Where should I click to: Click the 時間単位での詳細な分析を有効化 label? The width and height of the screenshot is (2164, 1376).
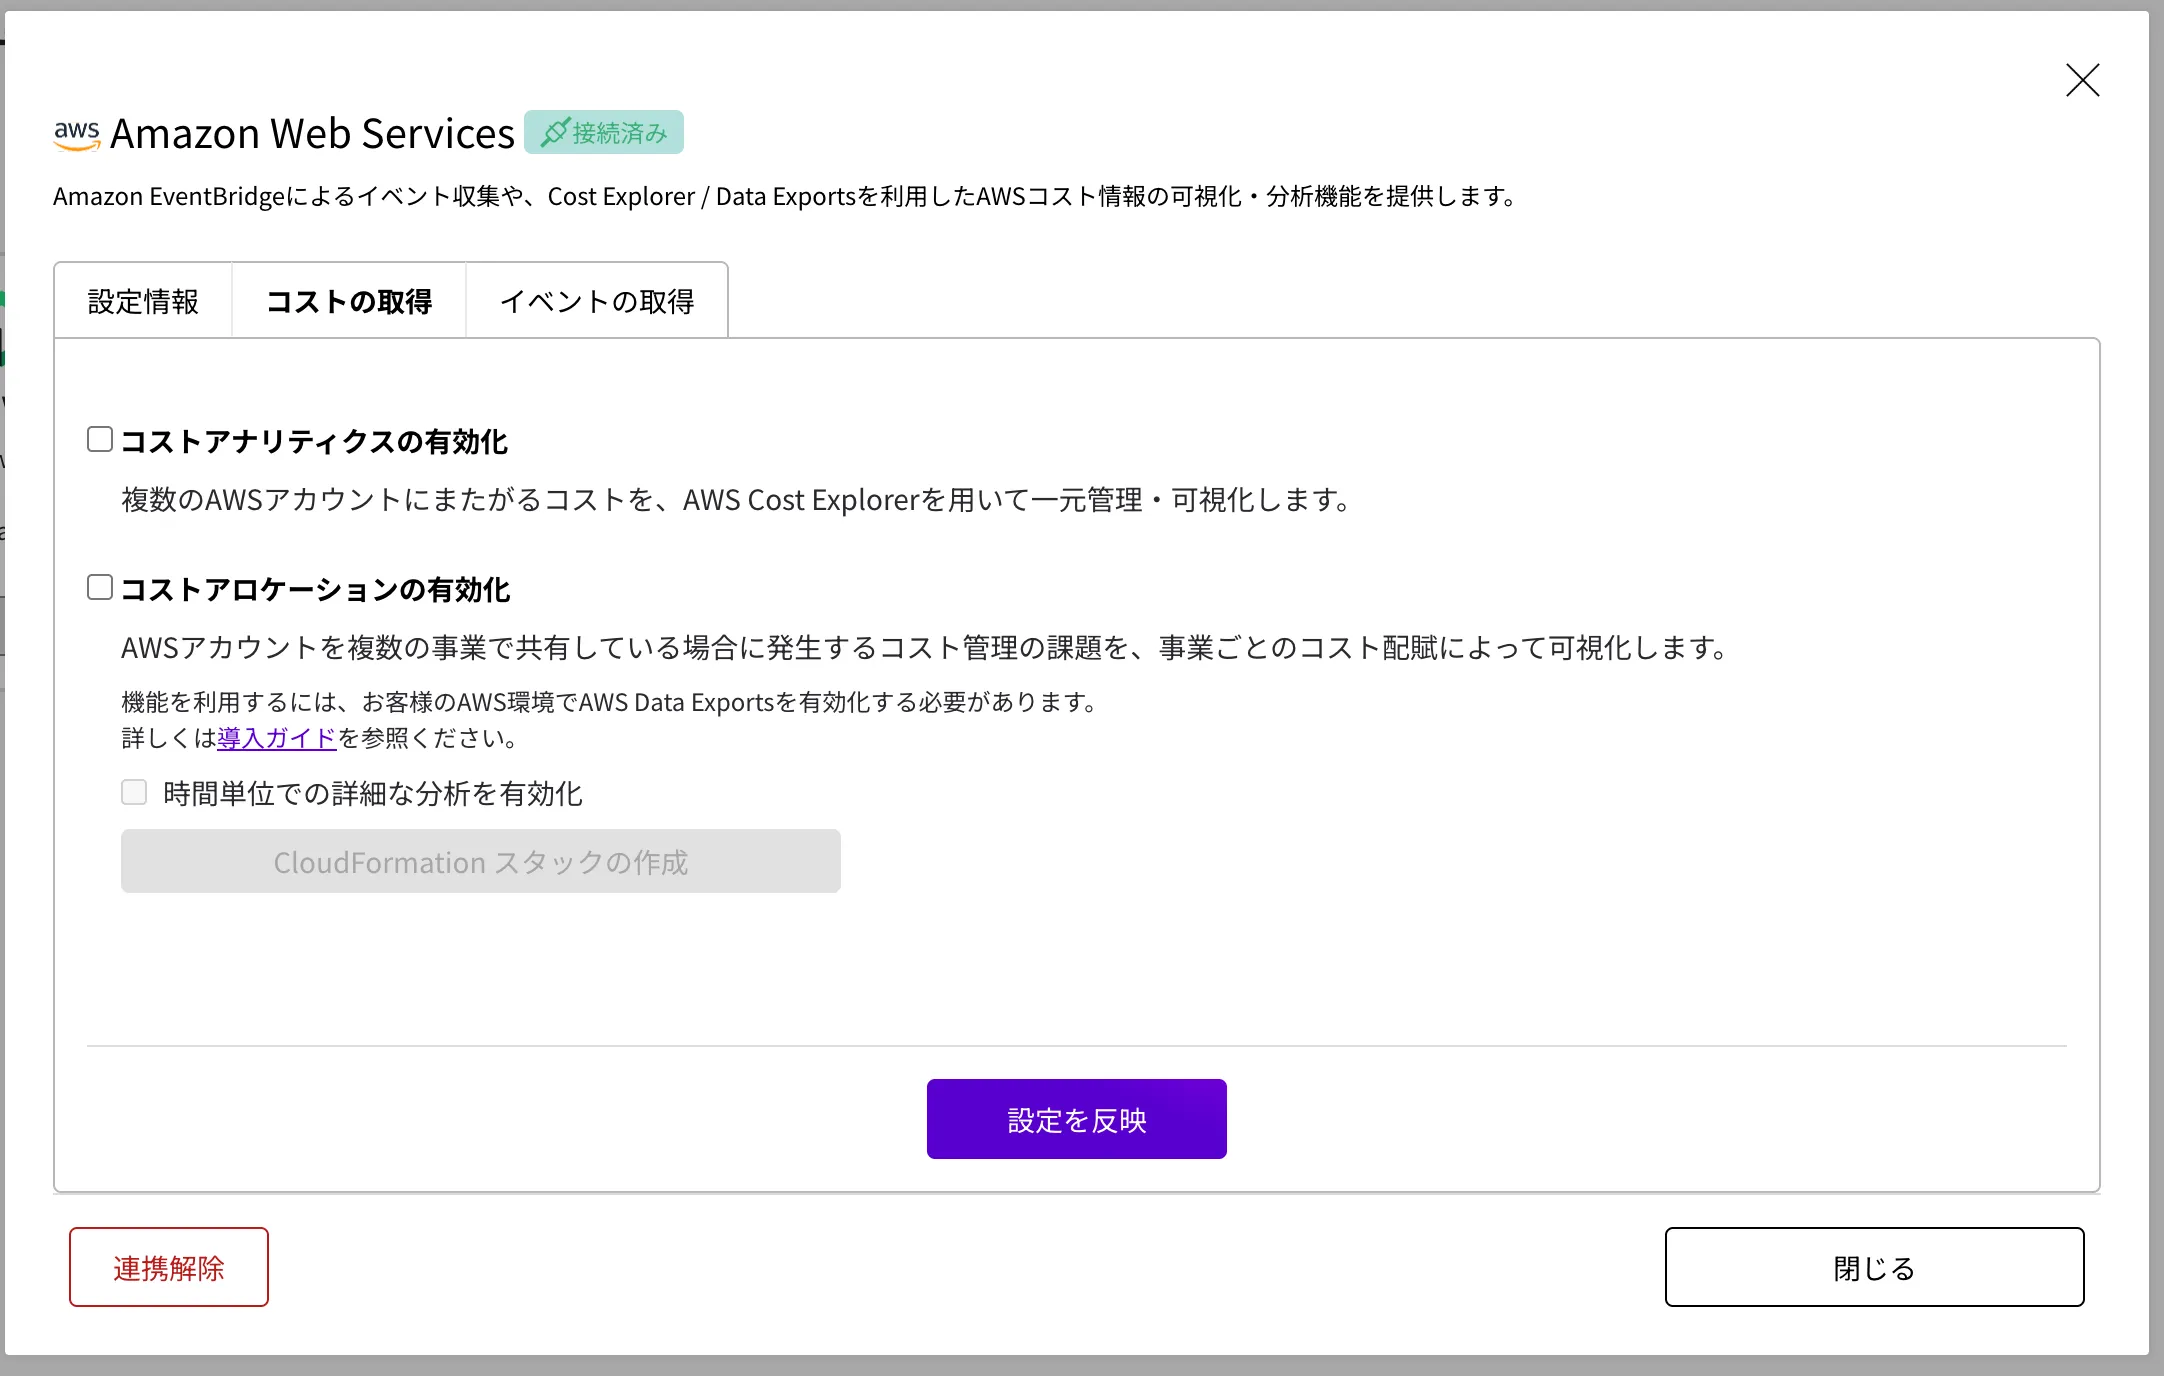[x=373, y=793]
